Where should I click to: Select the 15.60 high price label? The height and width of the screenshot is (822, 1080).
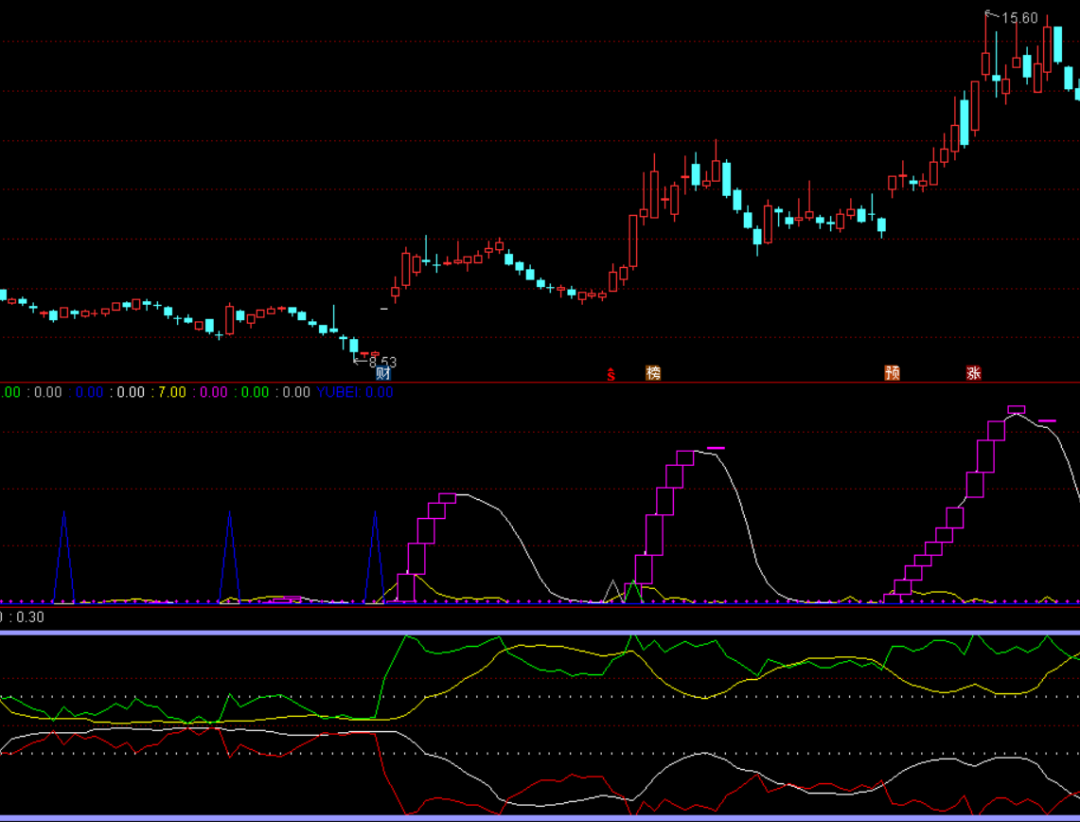point(1019,18)
